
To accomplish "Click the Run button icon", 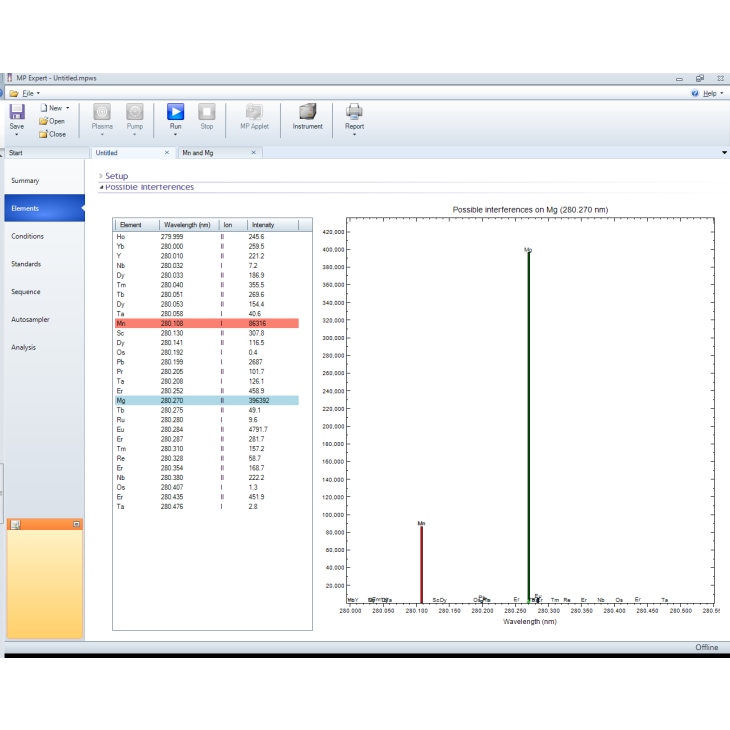I will click(175, 111).
